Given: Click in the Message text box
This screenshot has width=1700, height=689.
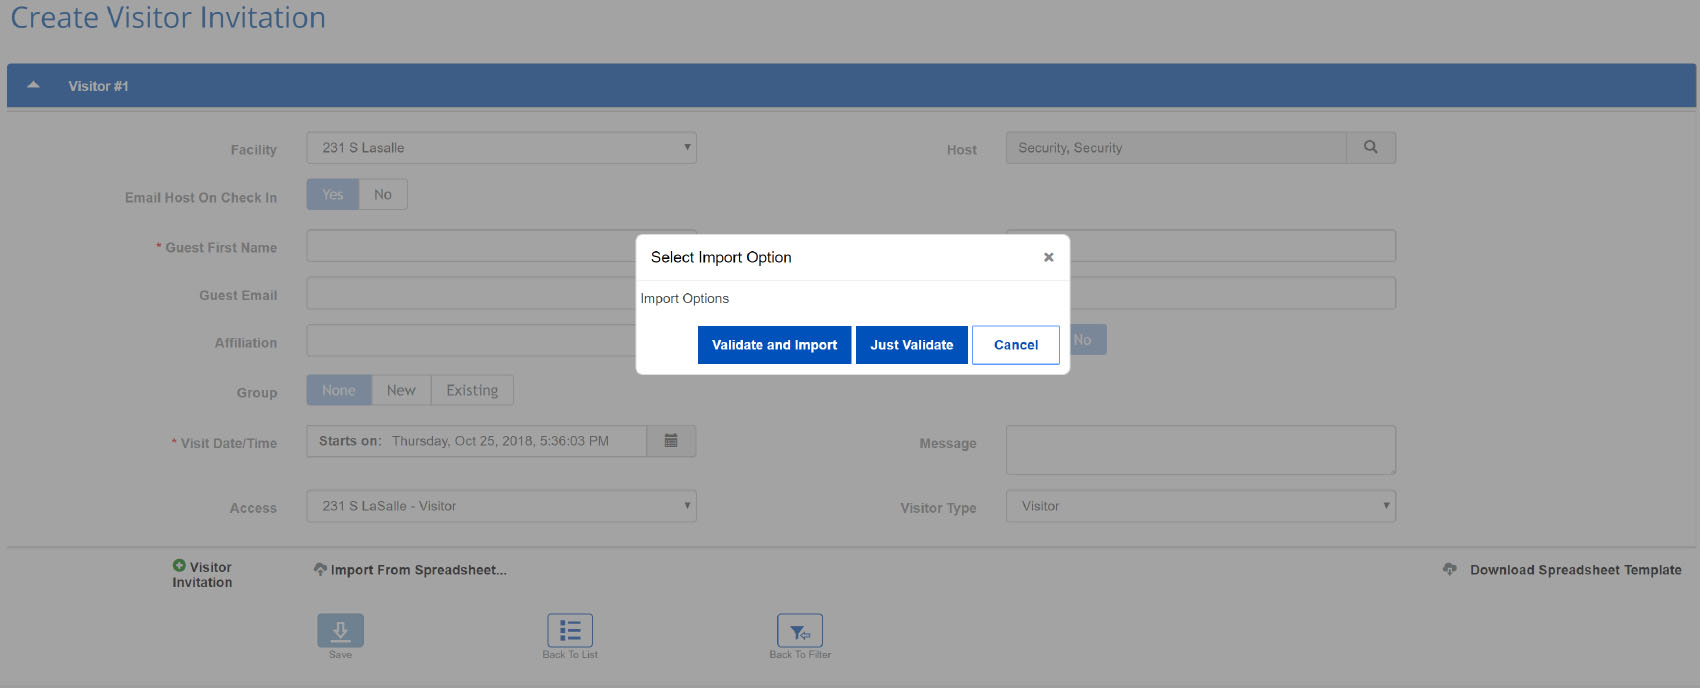Looking at the screenshot, I should click(1200, 450).
